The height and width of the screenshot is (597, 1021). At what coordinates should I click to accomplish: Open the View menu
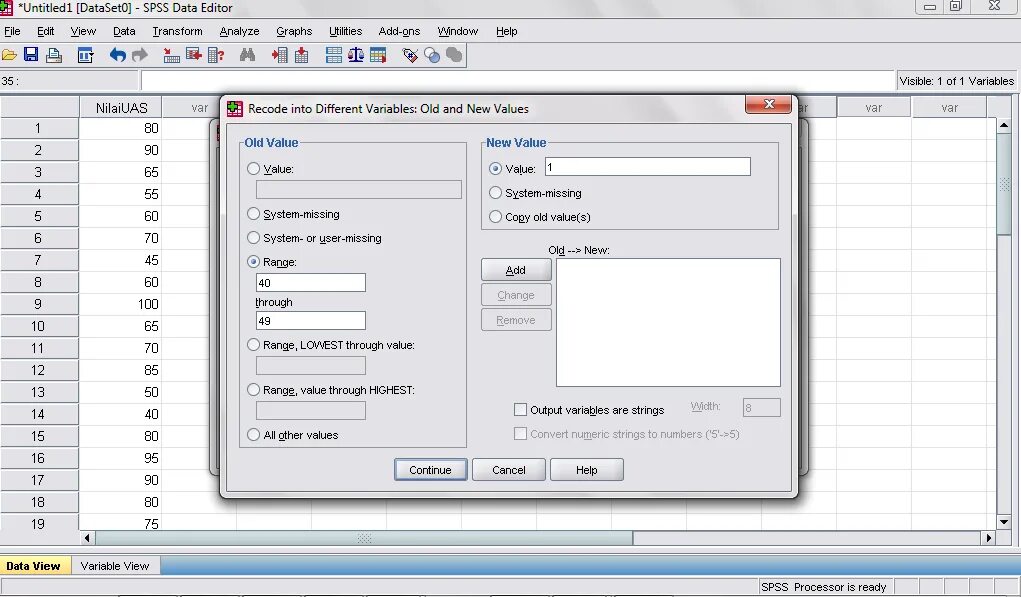pos(83,31)
